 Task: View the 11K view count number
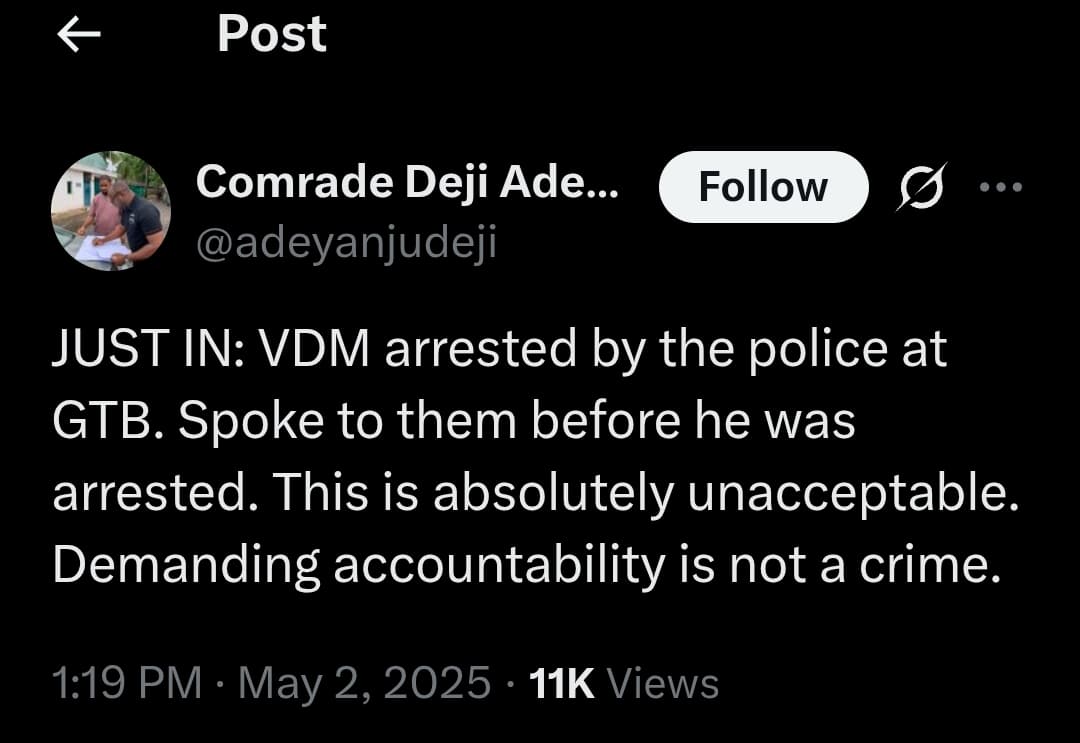(561, 683)
